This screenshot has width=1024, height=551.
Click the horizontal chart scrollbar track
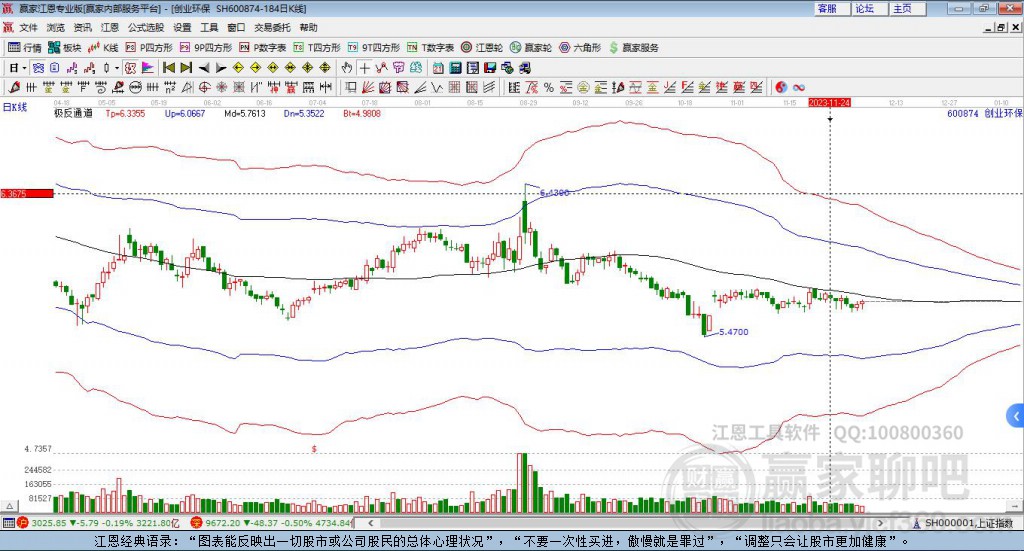point(624,523)
